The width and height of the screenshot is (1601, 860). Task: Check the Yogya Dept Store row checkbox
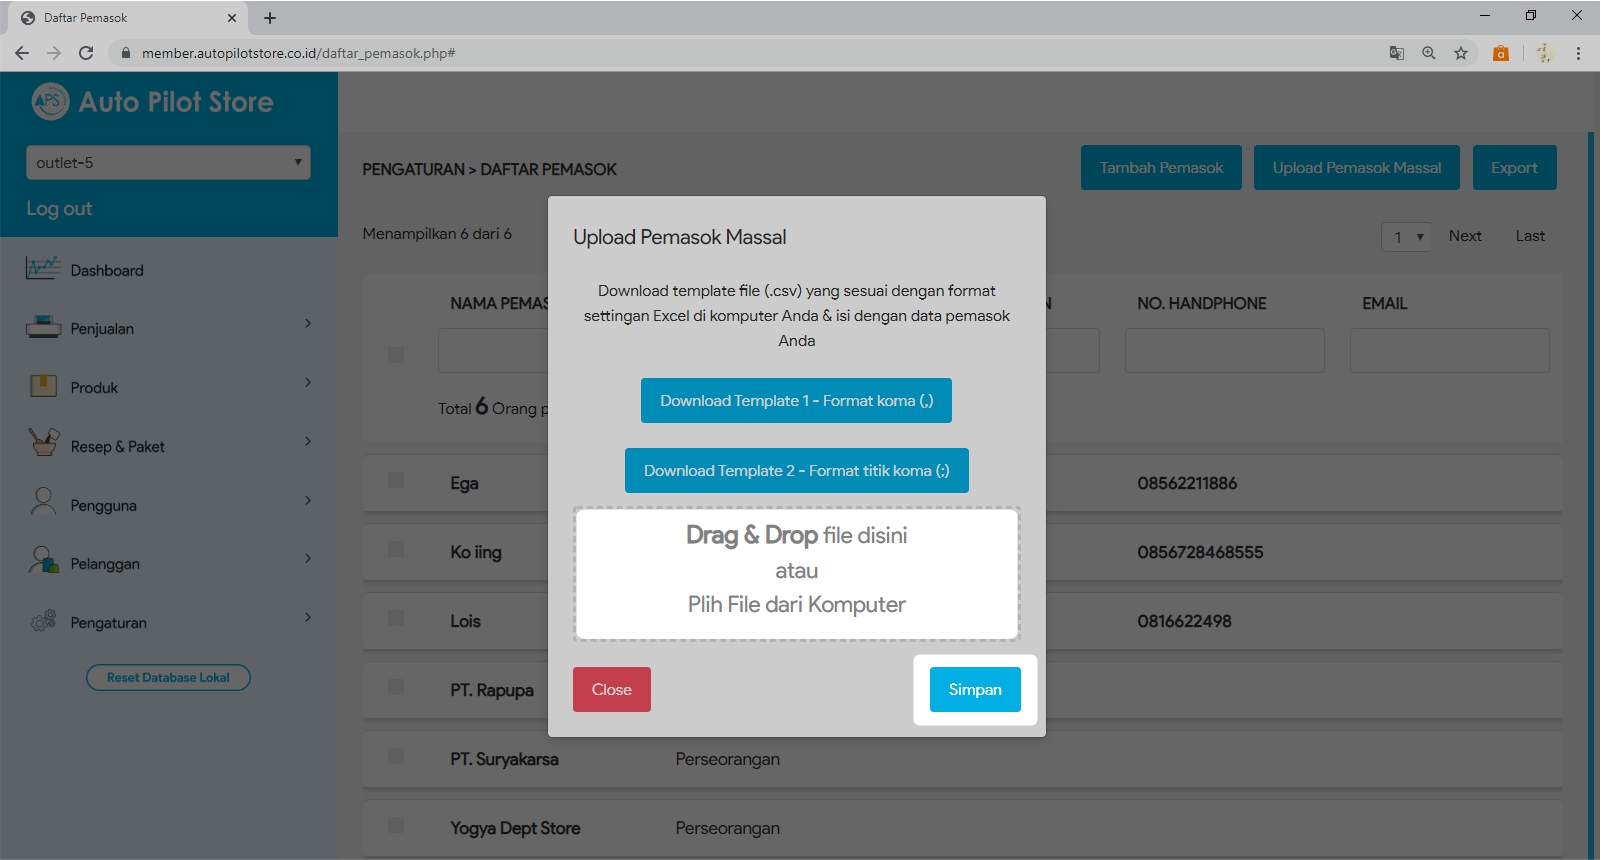point(396,826)
